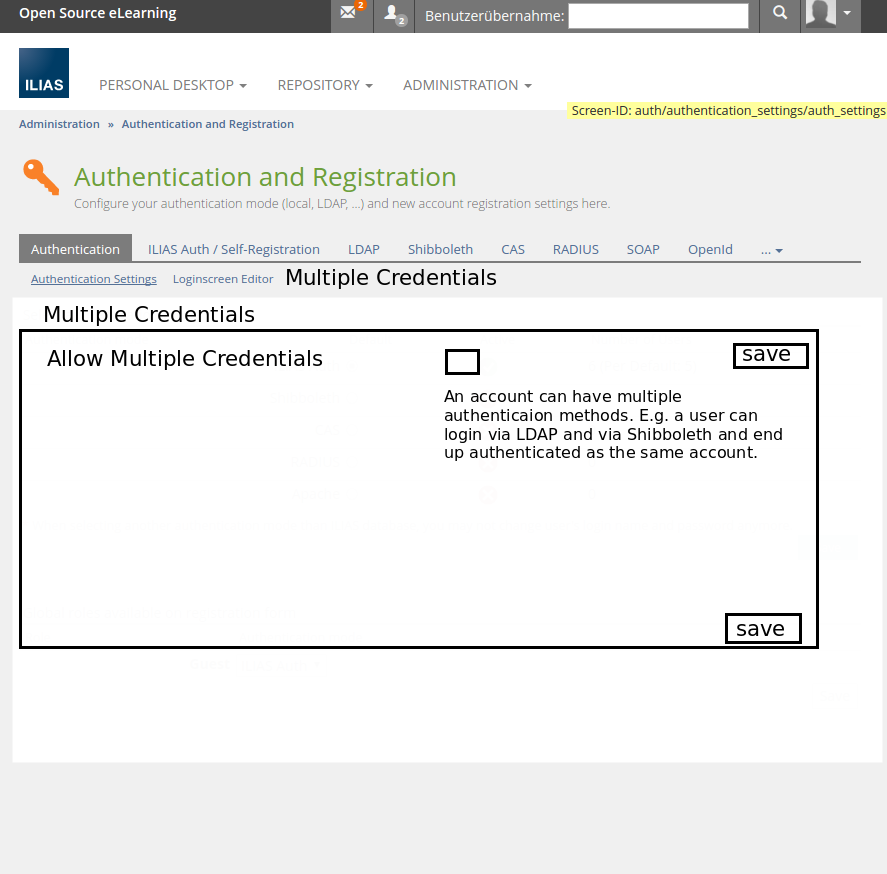Screen dimensions: 887x874
Task: Open the Loginscreen Editor subtab
Action: pos(223,279)
